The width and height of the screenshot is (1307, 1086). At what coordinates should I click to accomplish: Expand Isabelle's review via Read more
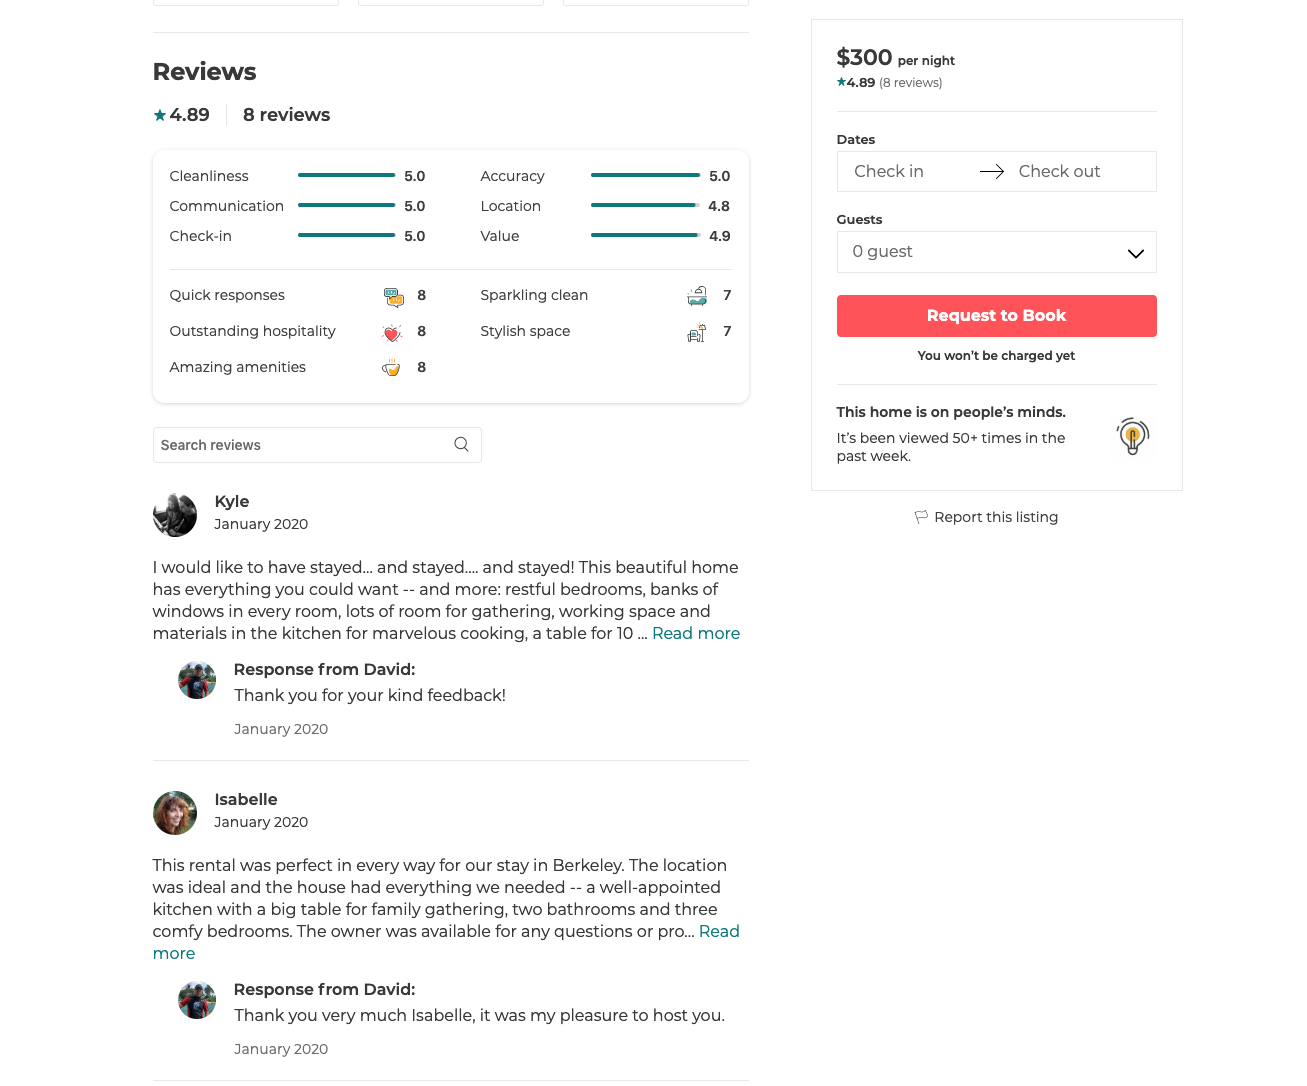tap(718, 931)
